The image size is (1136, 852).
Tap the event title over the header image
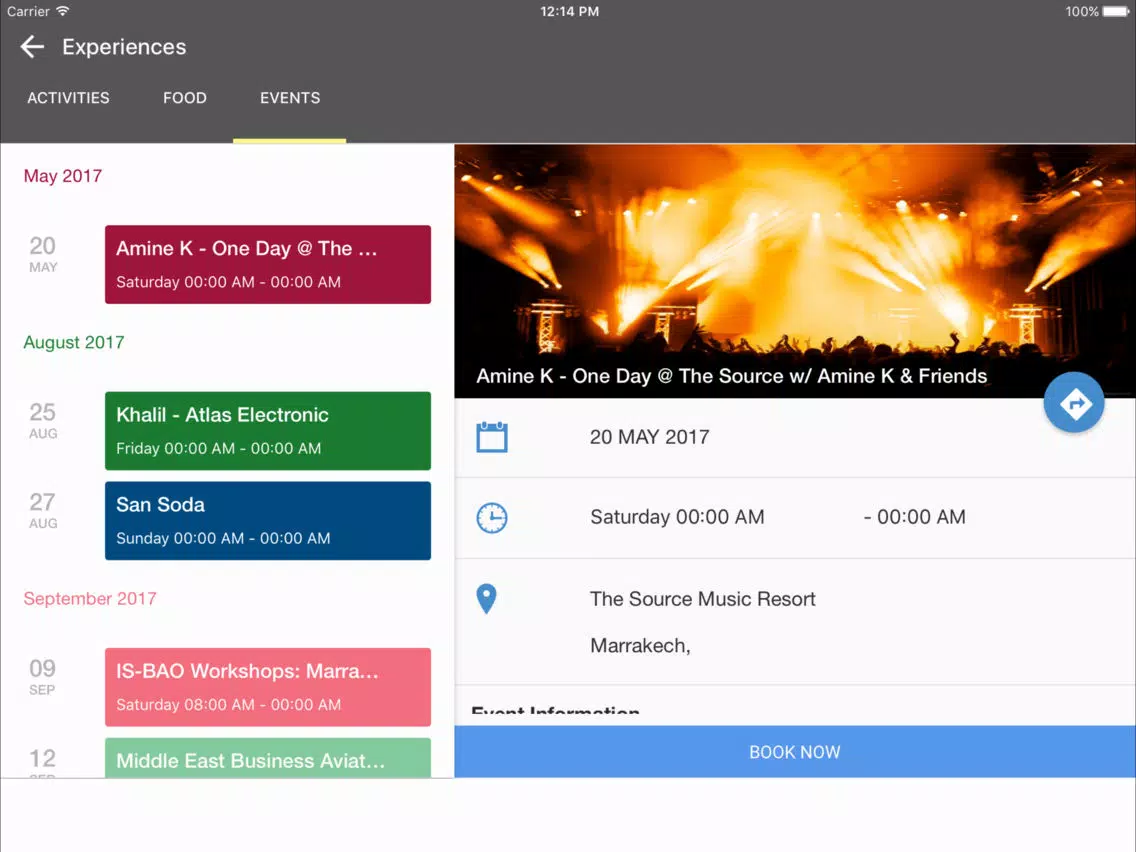[732, 376]
